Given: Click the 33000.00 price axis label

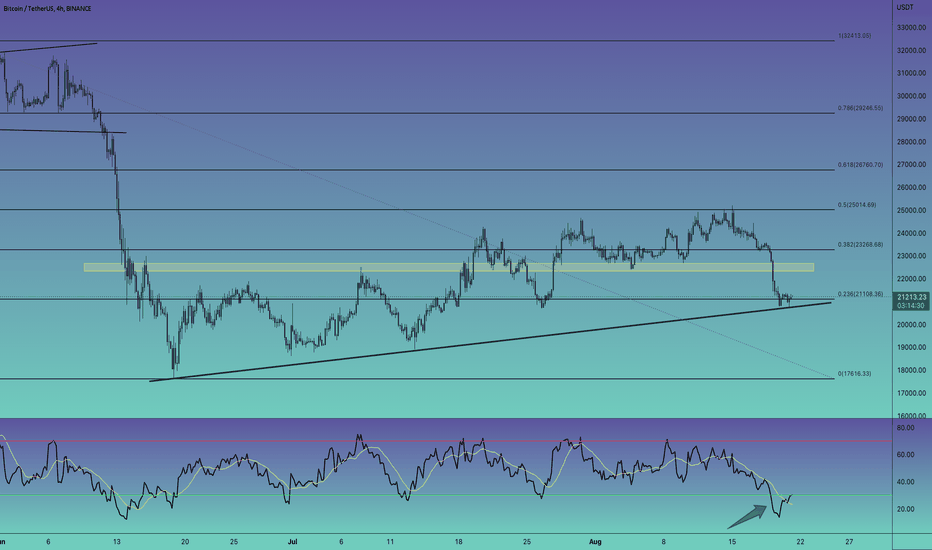Looking at the screenshot, I should (911, 27).
